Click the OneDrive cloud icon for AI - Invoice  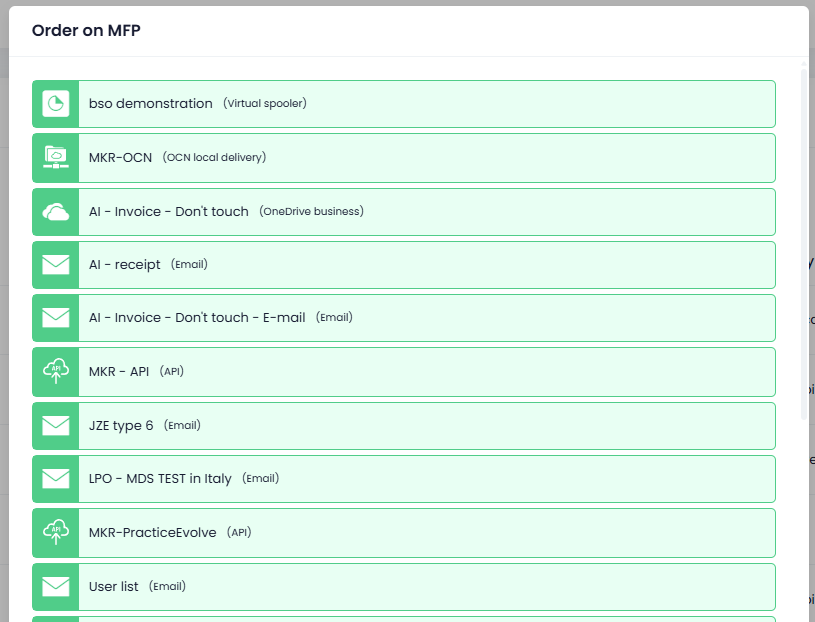55,212
